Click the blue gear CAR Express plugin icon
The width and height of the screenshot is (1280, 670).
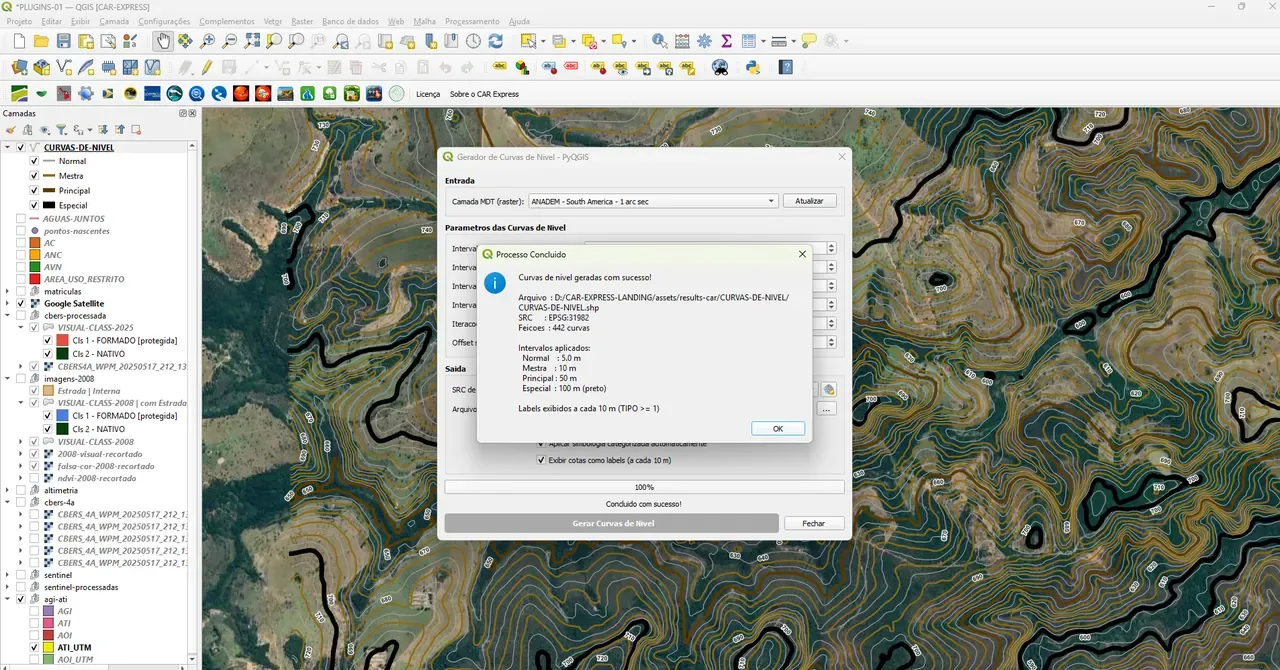(86, 93)
